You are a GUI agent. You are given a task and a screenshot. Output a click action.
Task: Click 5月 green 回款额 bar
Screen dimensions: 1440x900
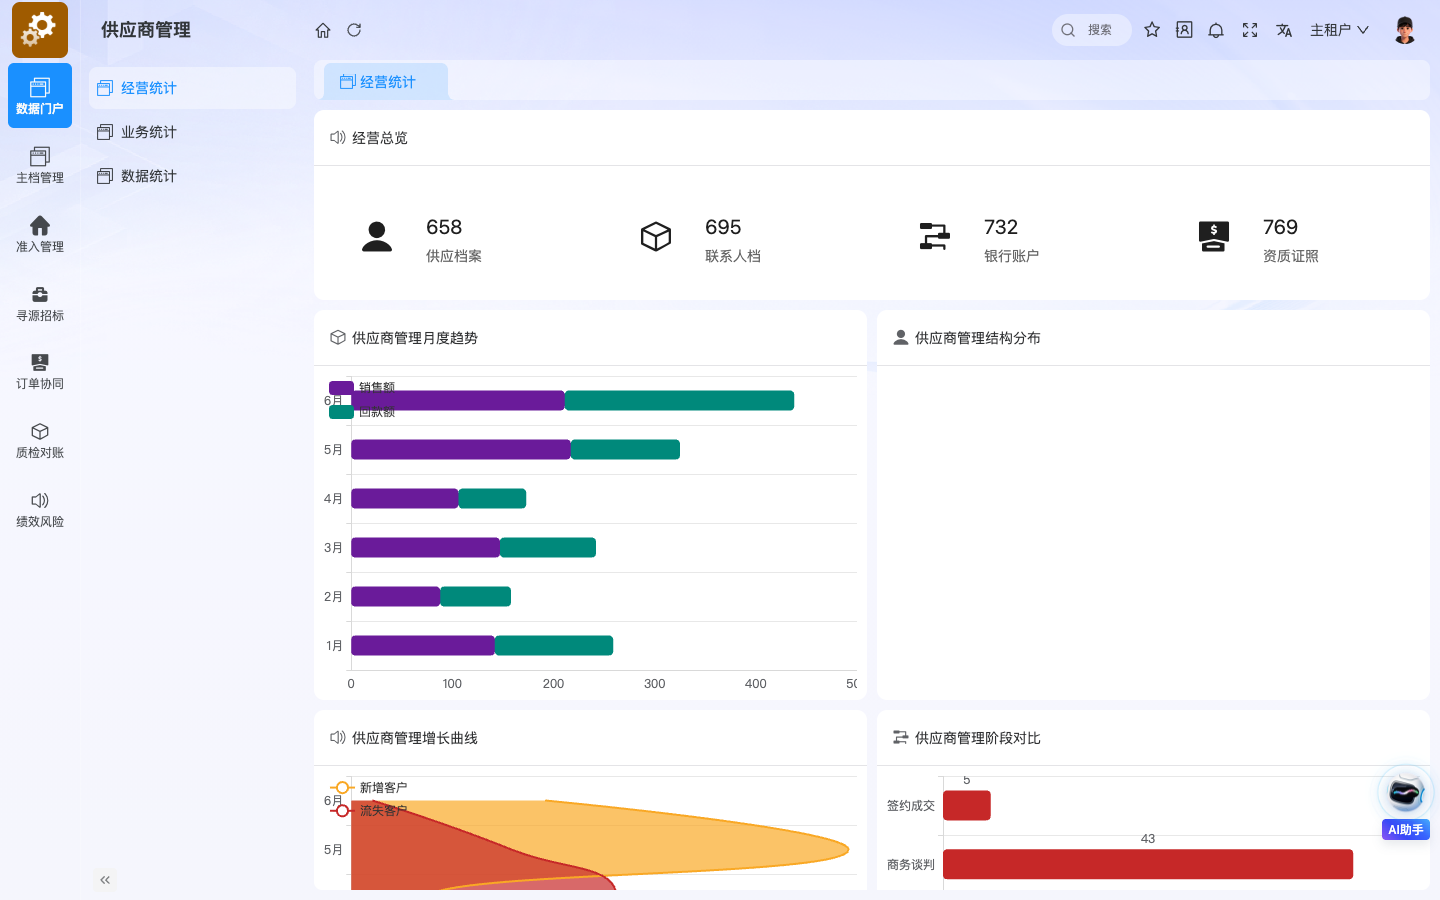tap(625, 450)
